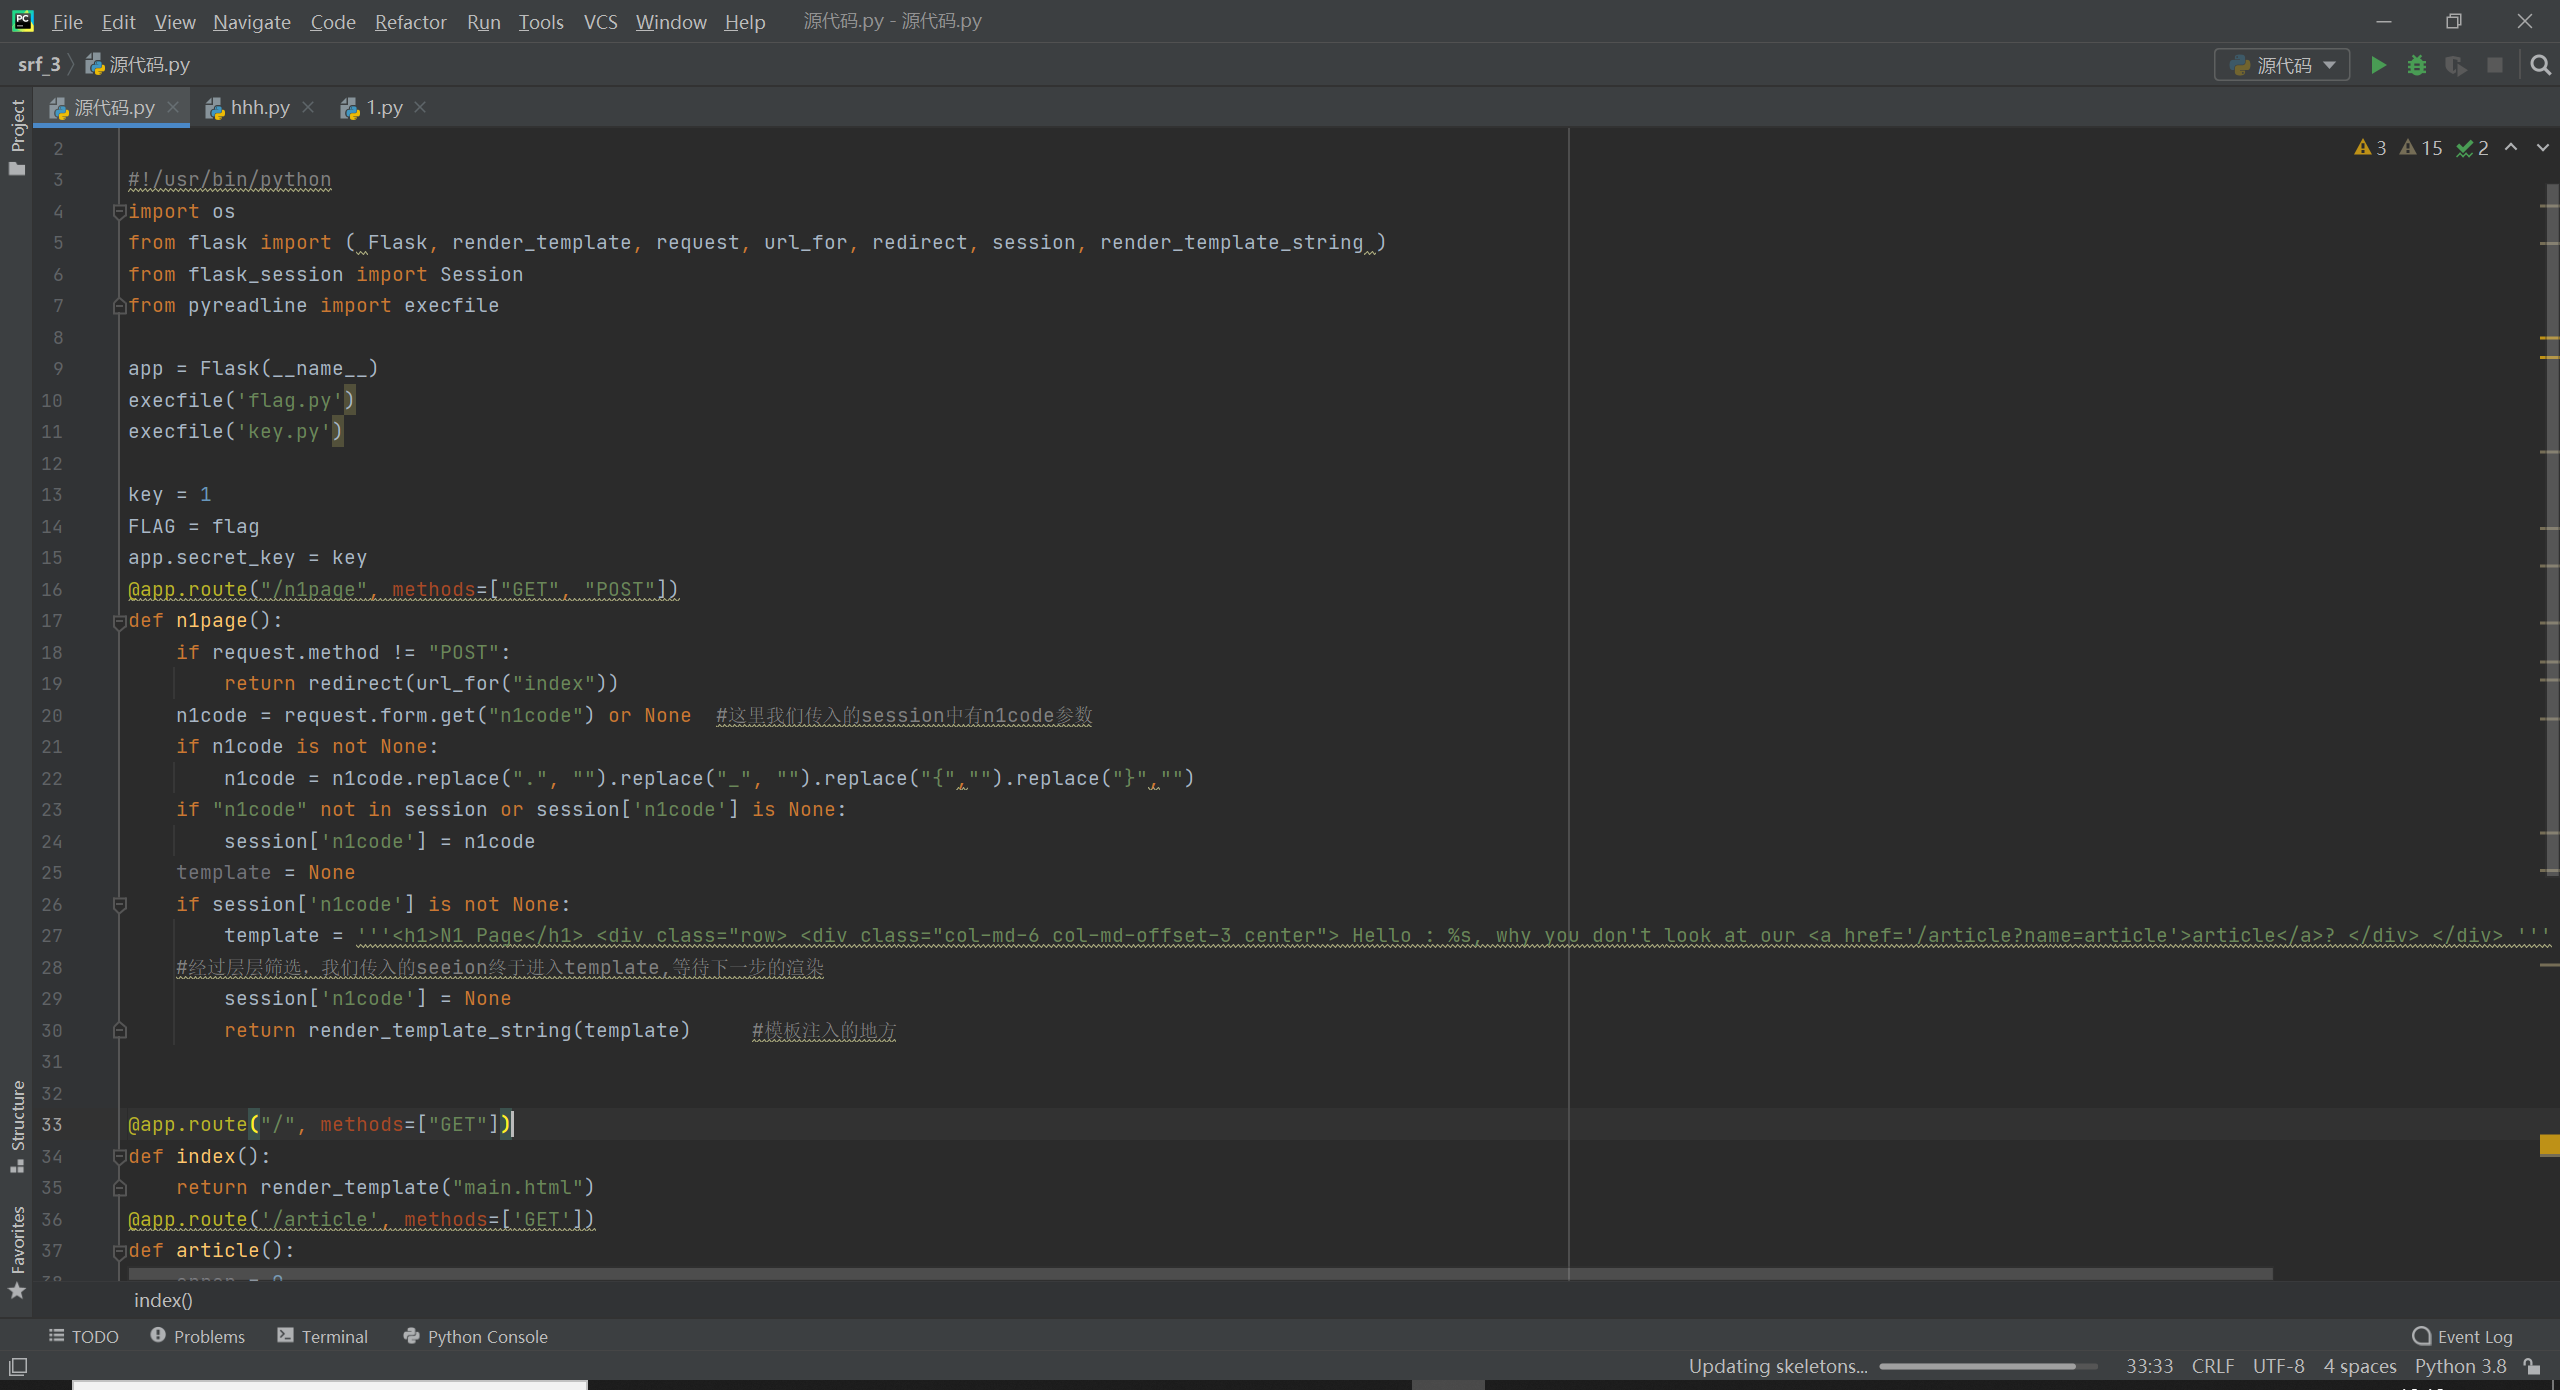The image size is (2560, 1390).
Task: Collapse the import block at line 4
Action: pos(120,211)
